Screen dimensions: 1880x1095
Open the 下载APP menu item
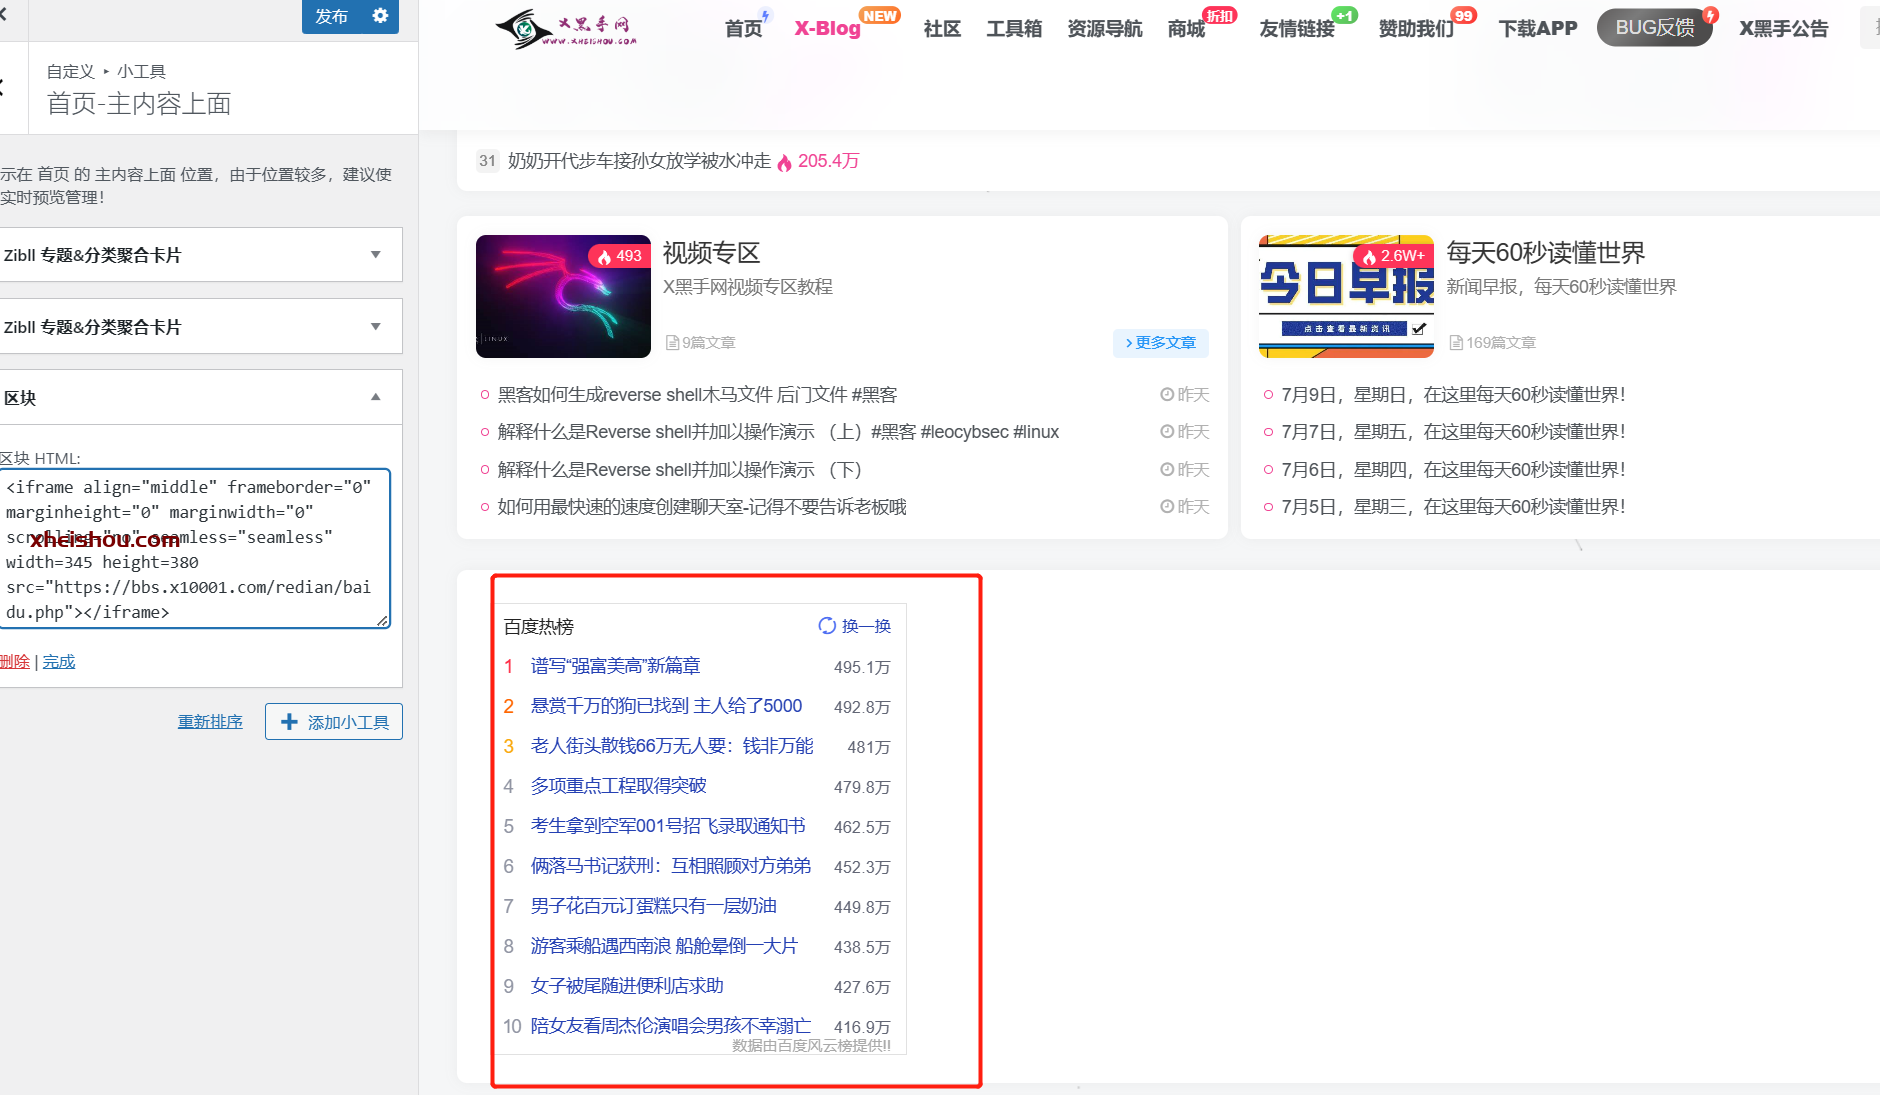[x=1538, y=28]
